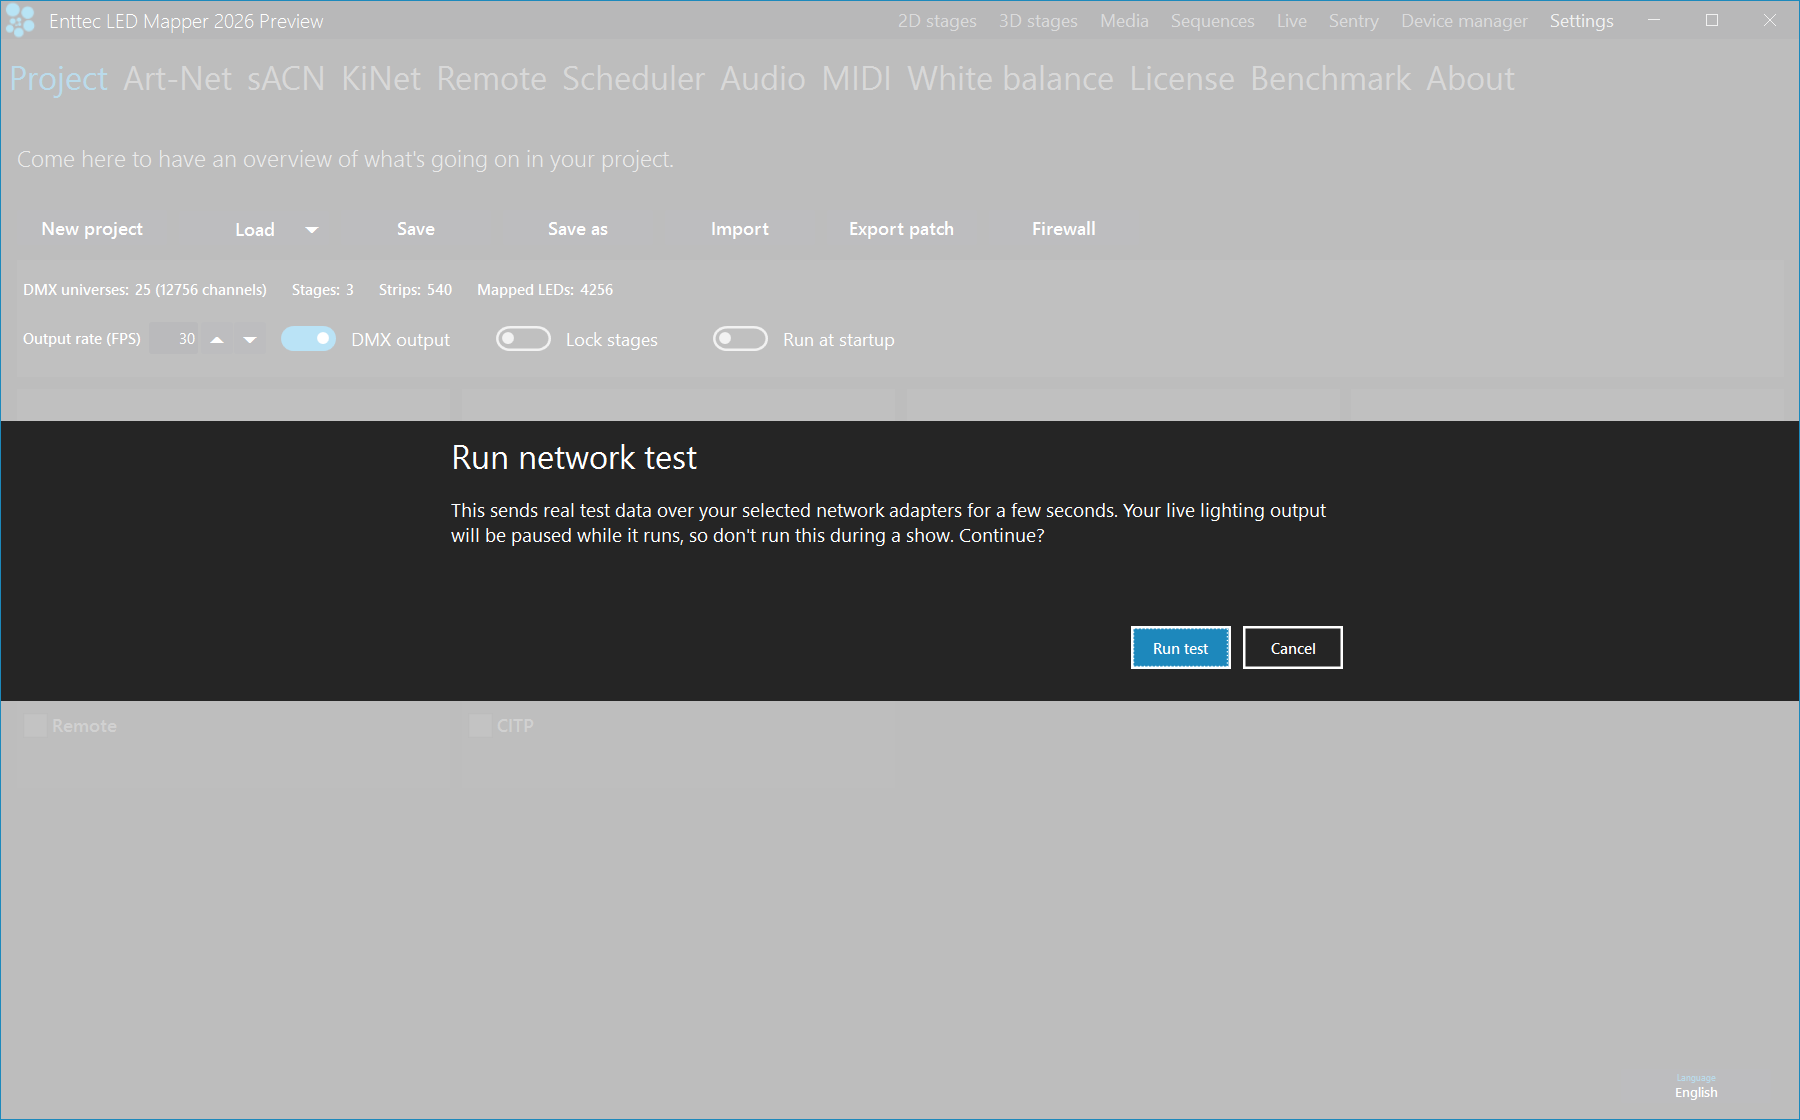
Task: Go to the Audio tab
Action: (x=763, y=79)
